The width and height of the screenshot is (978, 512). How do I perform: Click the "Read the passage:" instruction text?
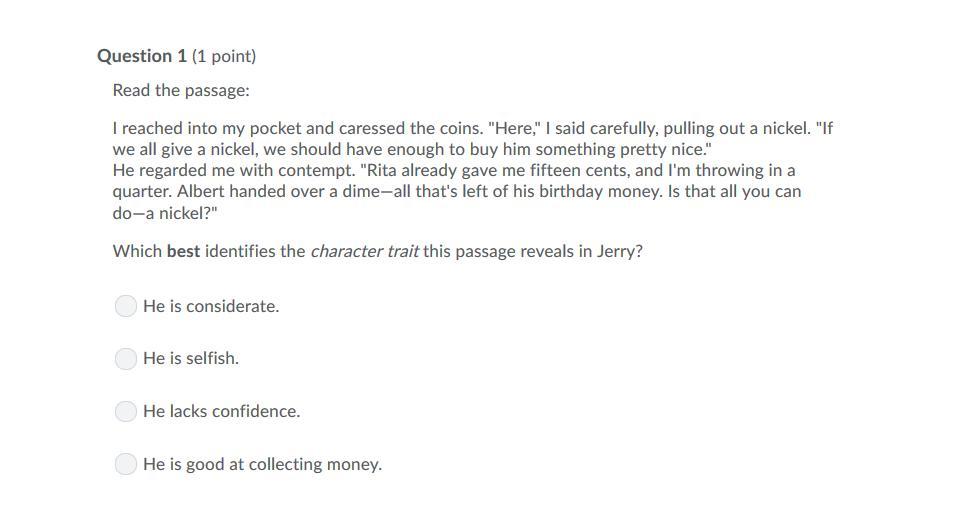tap(181, 90)
